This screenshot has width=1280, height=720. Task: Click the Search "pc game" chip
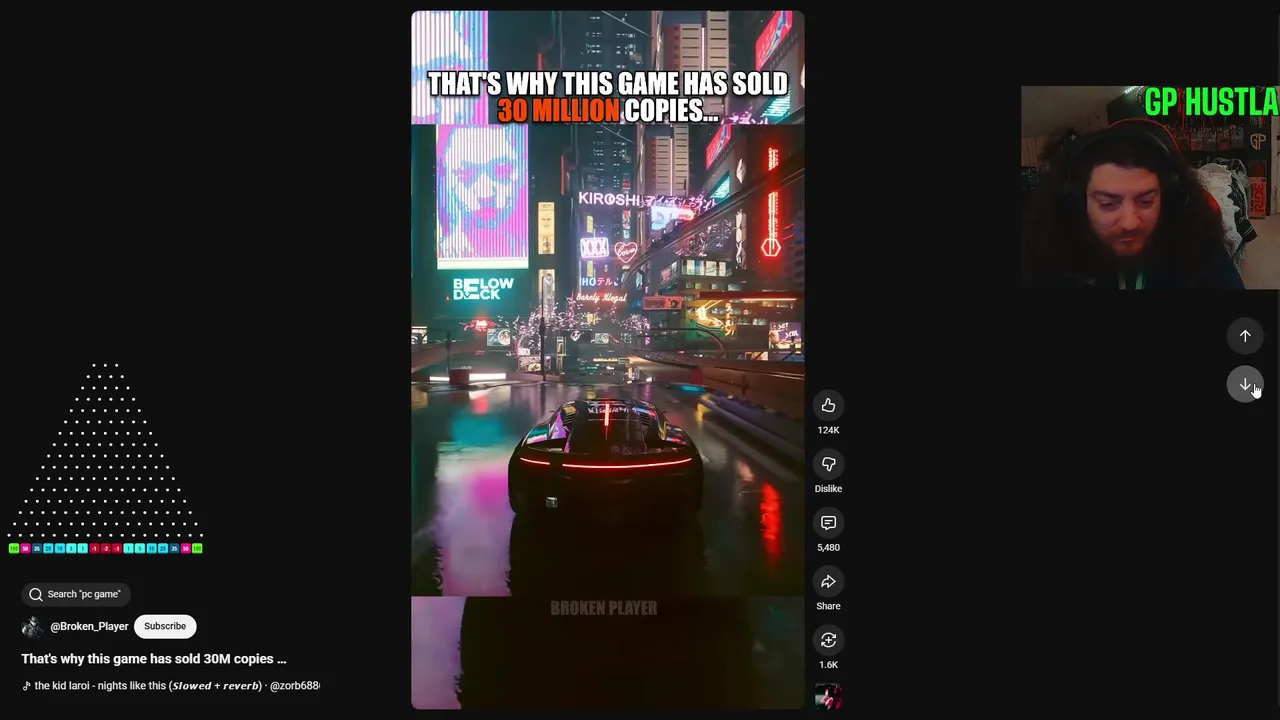pyautogui.click(x=76, y=594)
